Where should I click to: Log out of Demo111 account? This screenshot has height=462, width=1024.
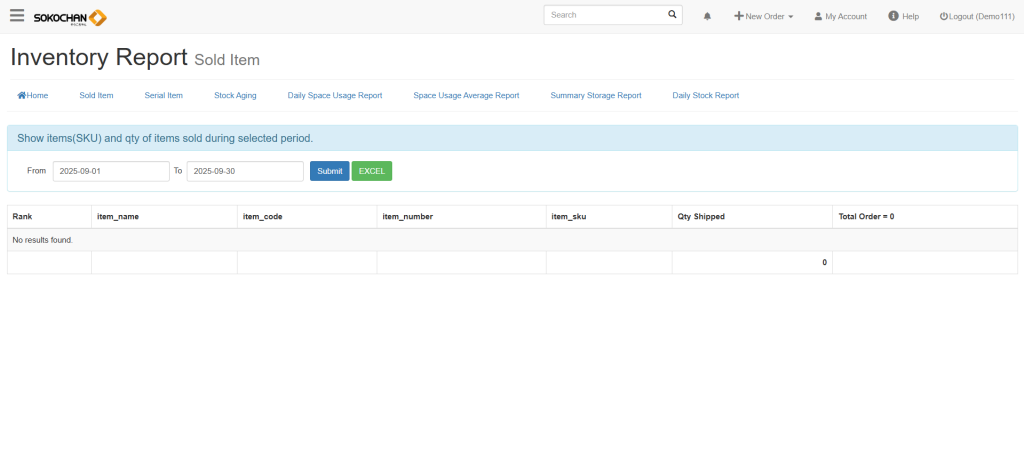coord(977,17)
